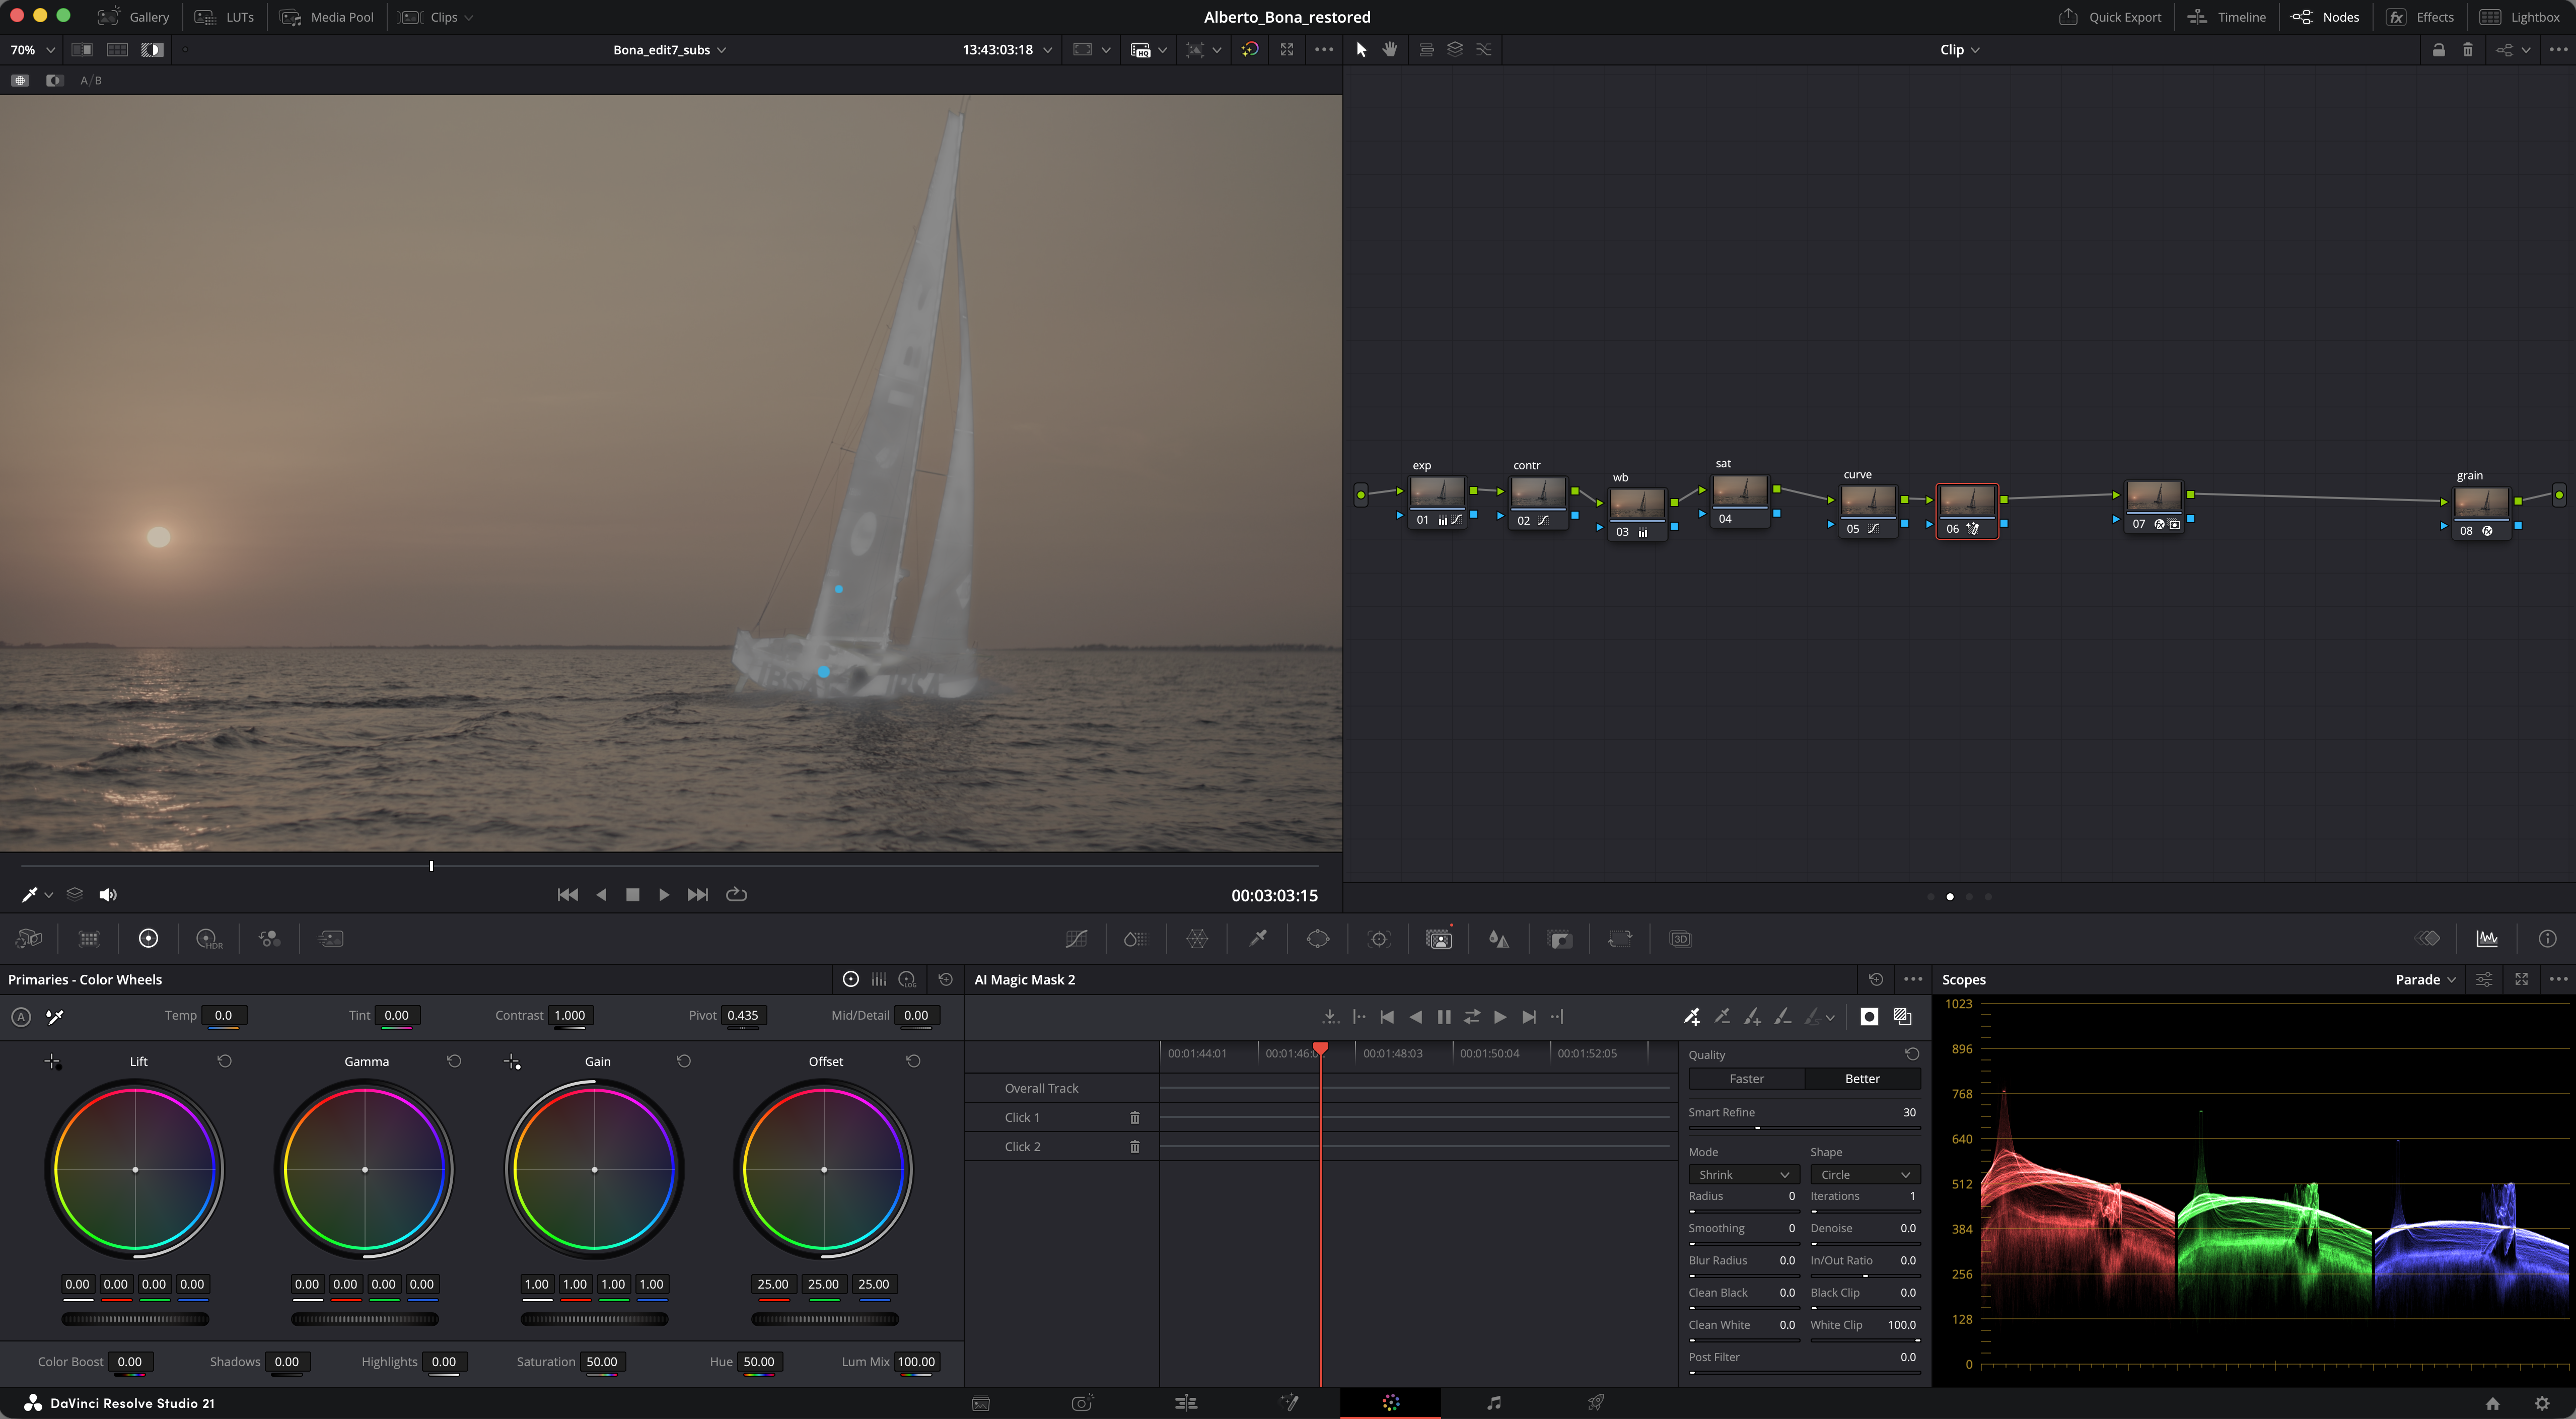
Task: Toggle viewer loop playback
Action: tap(736, 895)
